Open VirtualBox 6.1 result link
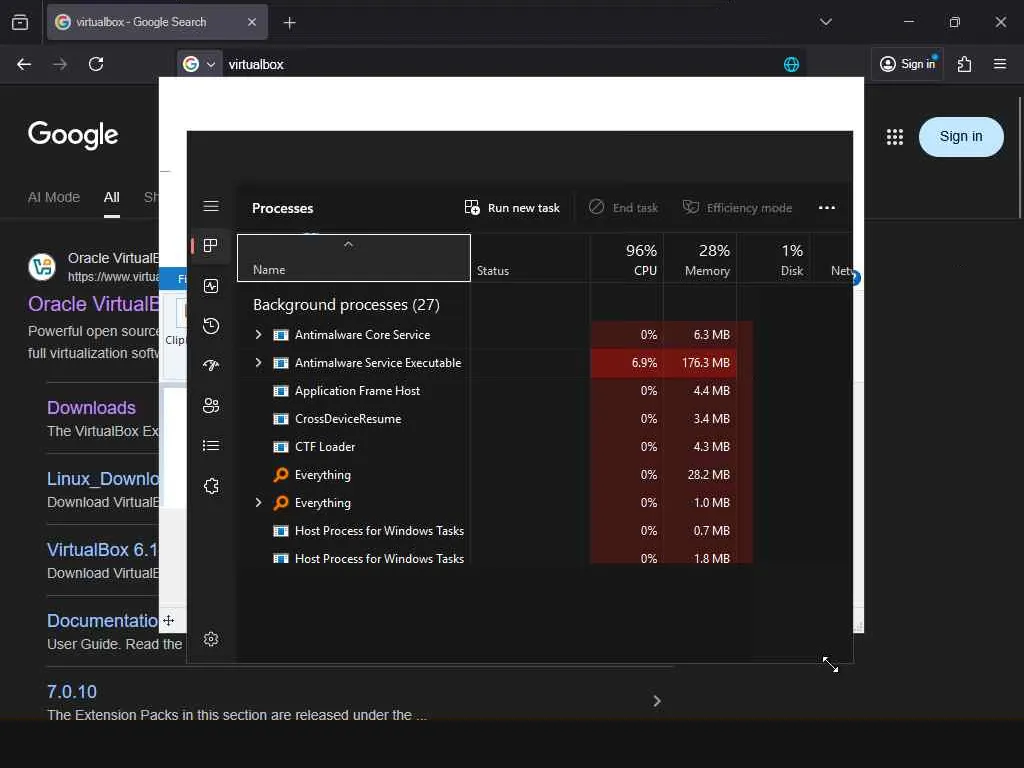The image size is (1024, 768). coord(103,550)
